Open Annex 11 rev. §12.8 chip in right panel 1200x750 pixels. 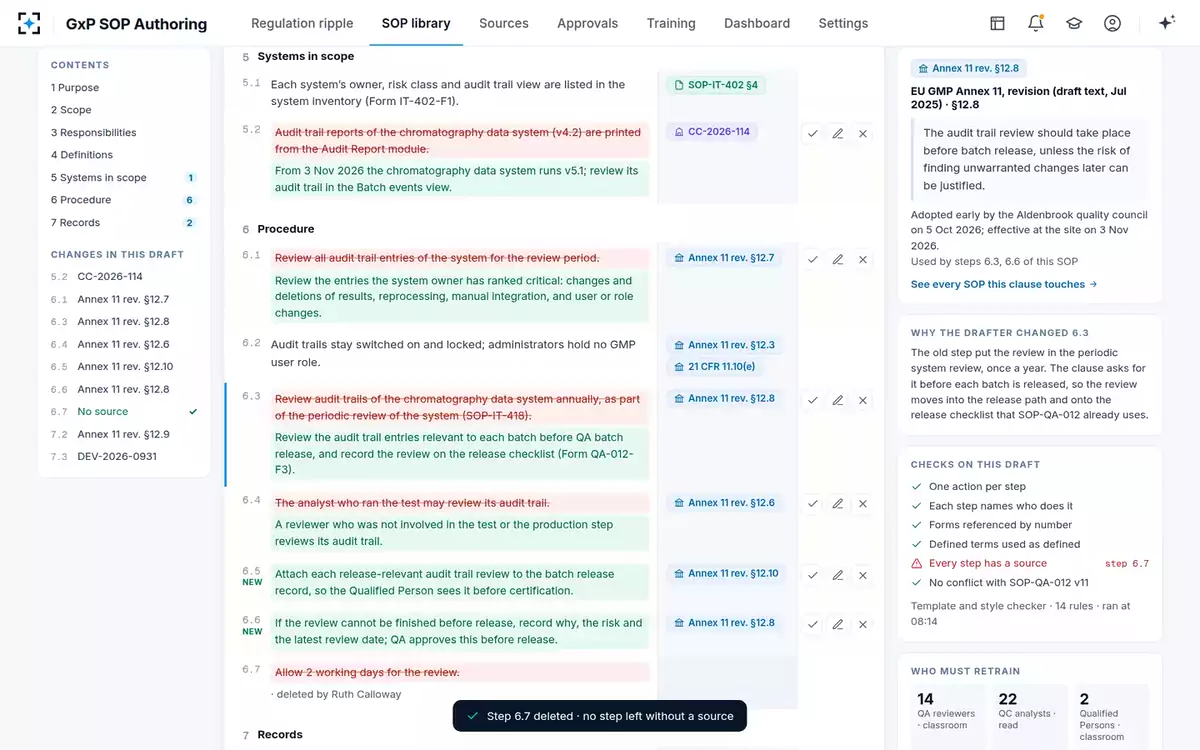point(969,69)
